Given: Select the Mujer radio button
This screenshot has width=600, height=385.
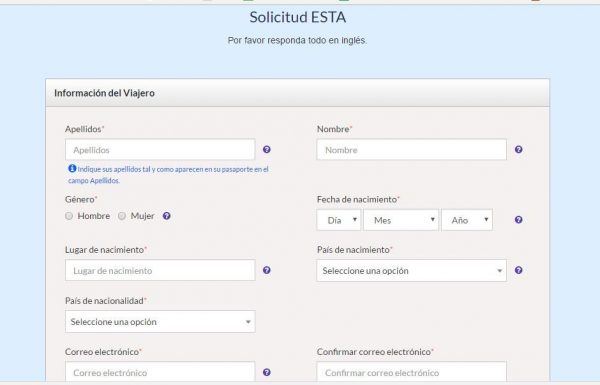Looking at the screenshot, I should pos(122,216).
